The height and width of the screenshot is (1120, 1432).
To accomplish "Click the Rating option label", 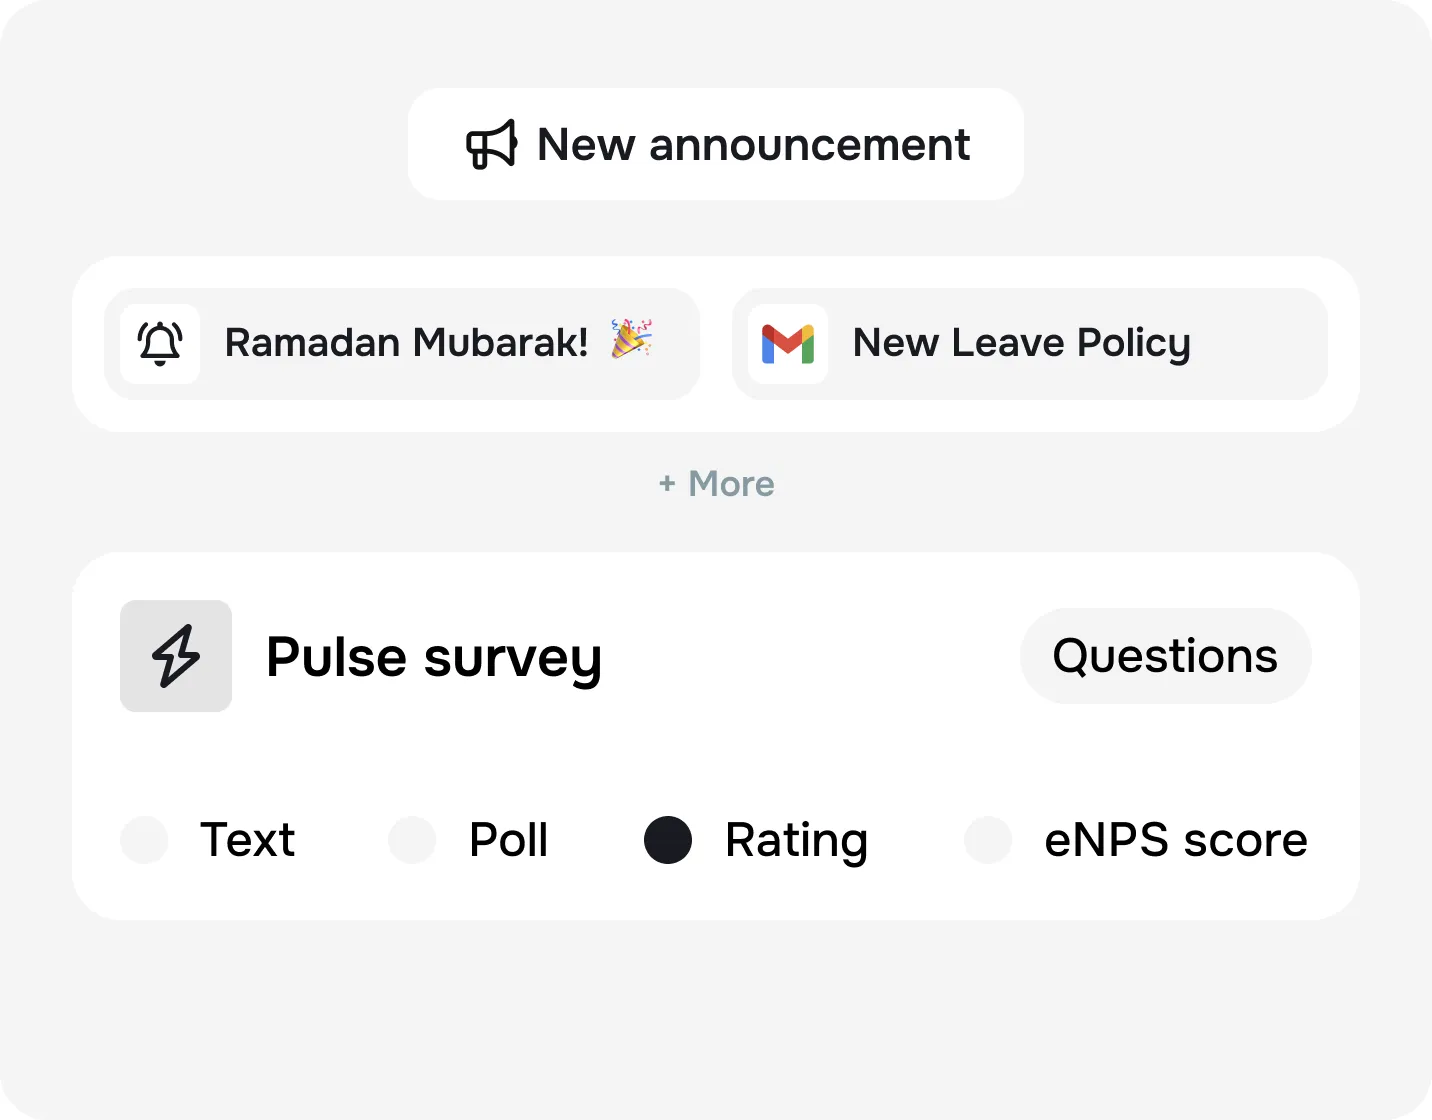I will pos(796,840).
